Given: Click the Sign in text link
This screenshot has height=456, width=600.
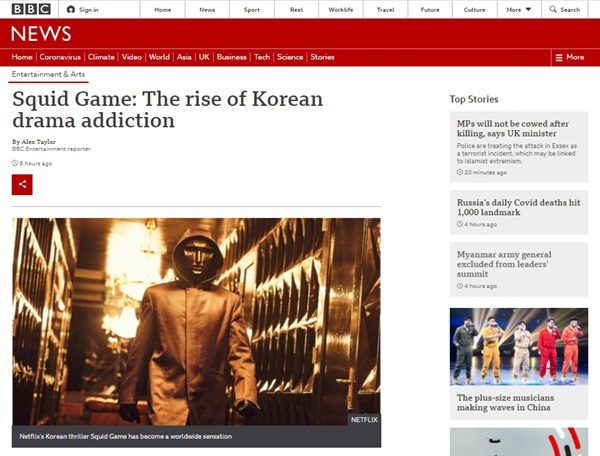Looking at the screenshot, I should click(x=89, y=10).
